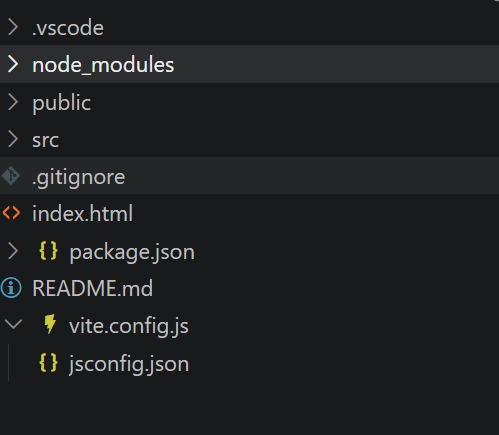The height and width of the screenshot is (435, 499).
Task: Click the curly braces icon for package.json
Action: (48, 251)
